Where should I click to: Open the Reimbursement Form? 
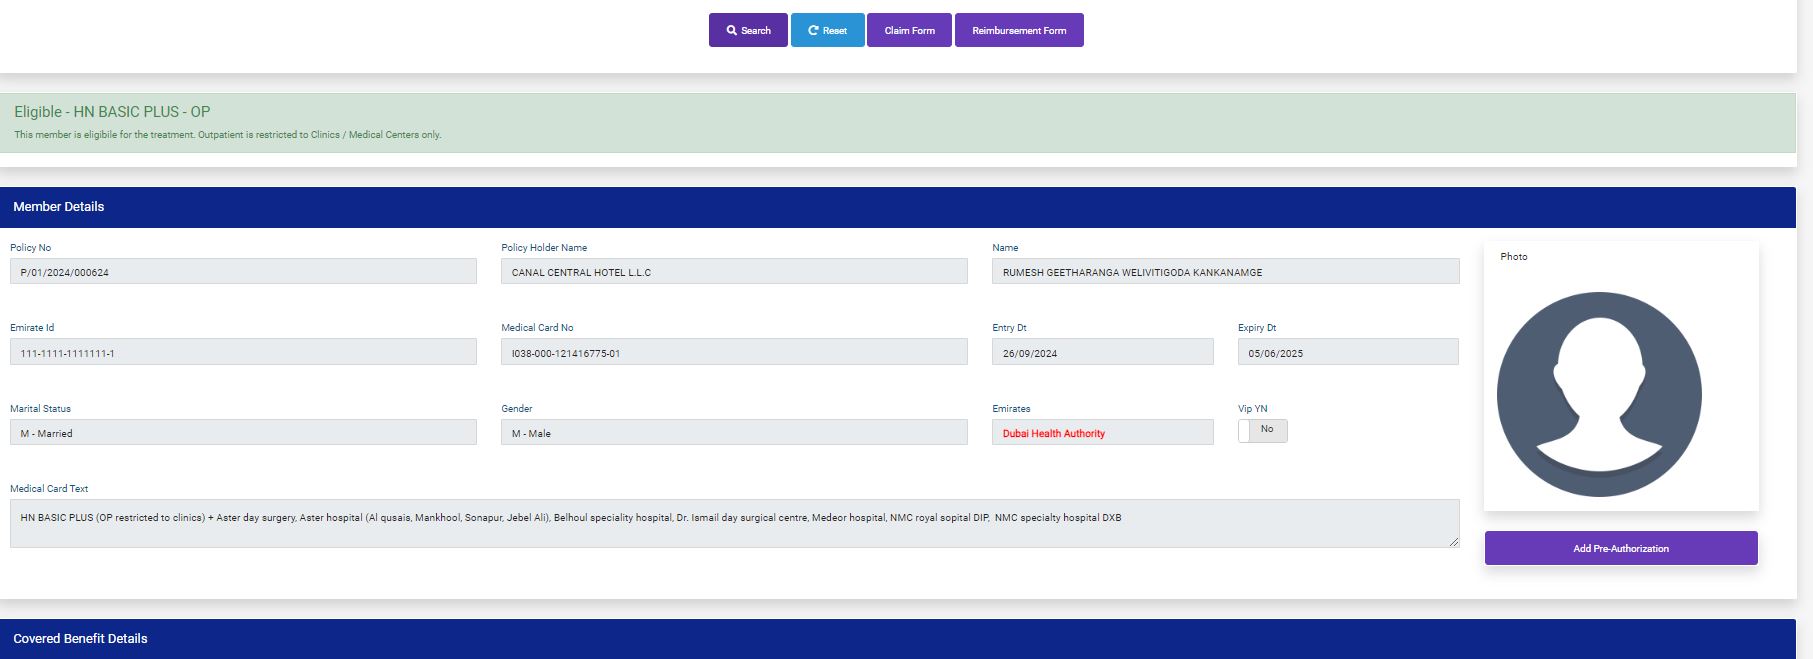[1019, 30]
